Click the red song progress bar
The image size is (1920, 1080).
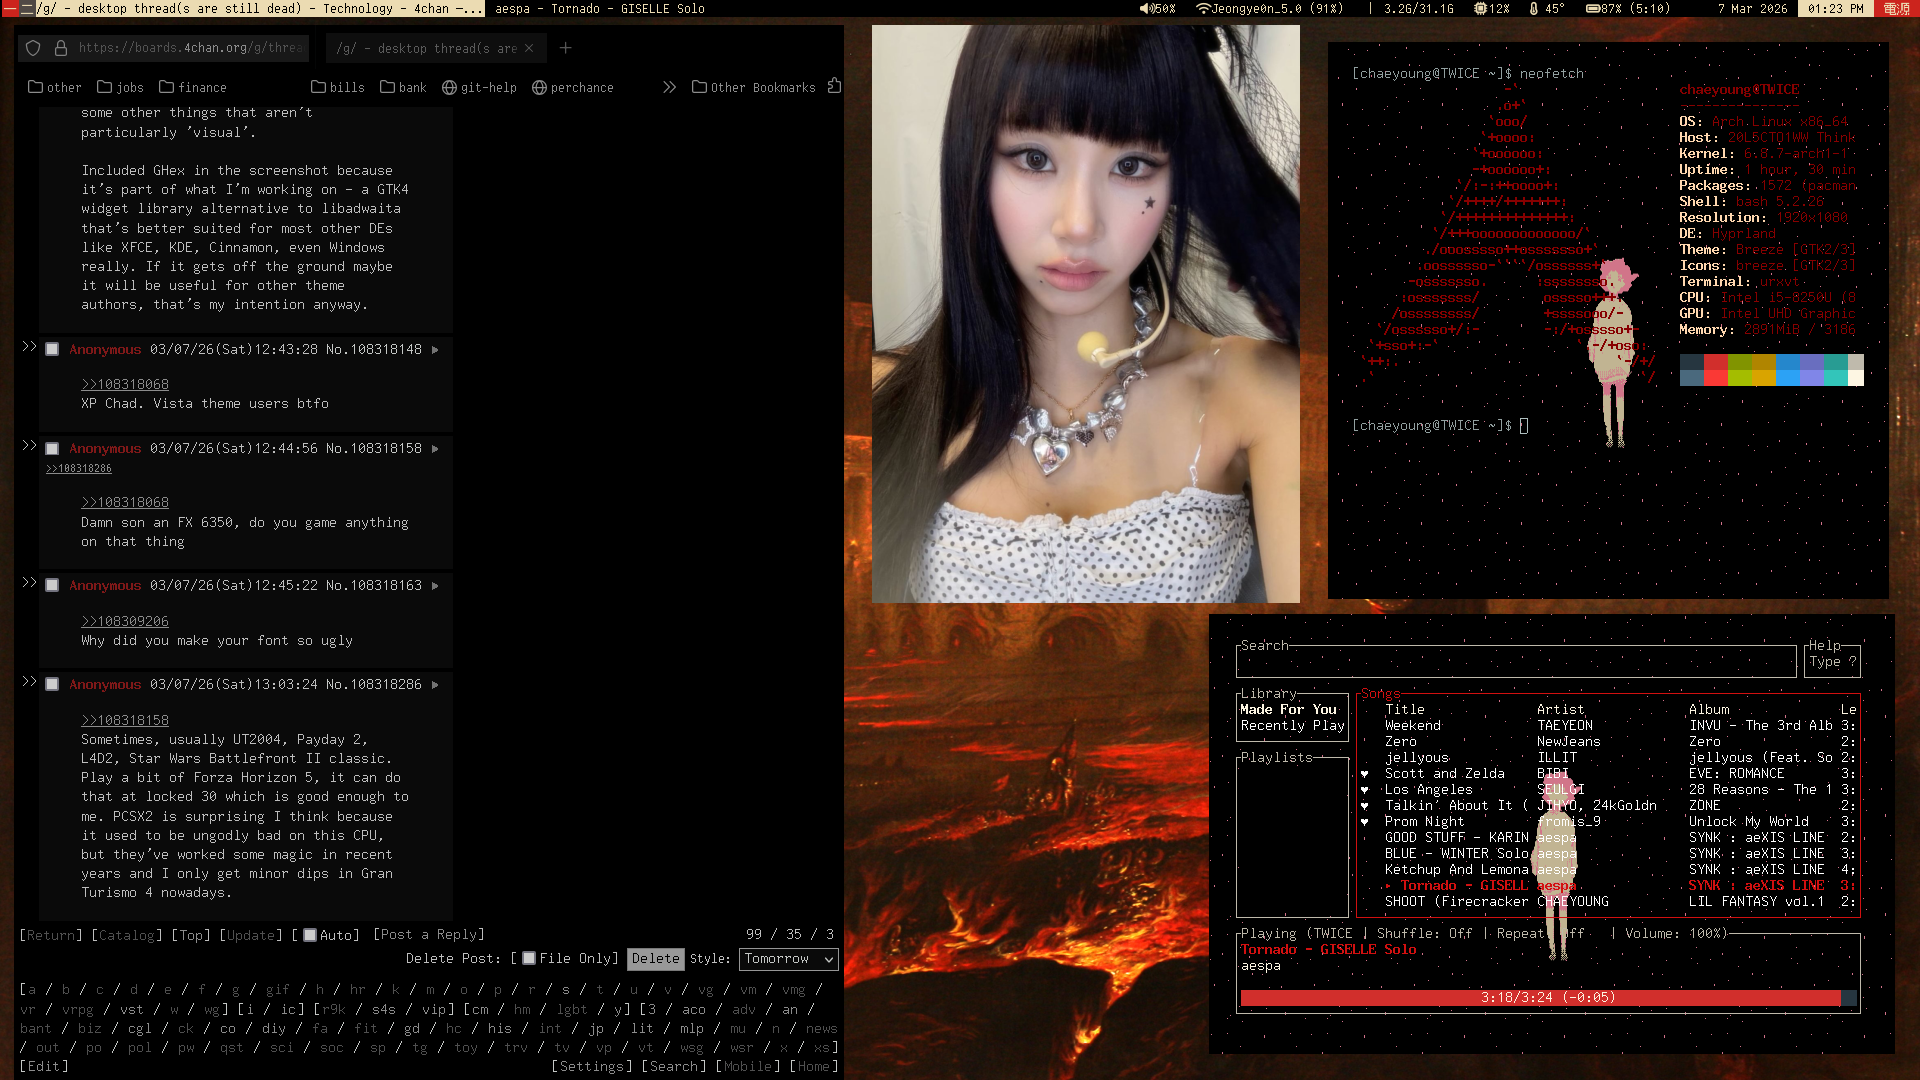[x=1540, y=998]
